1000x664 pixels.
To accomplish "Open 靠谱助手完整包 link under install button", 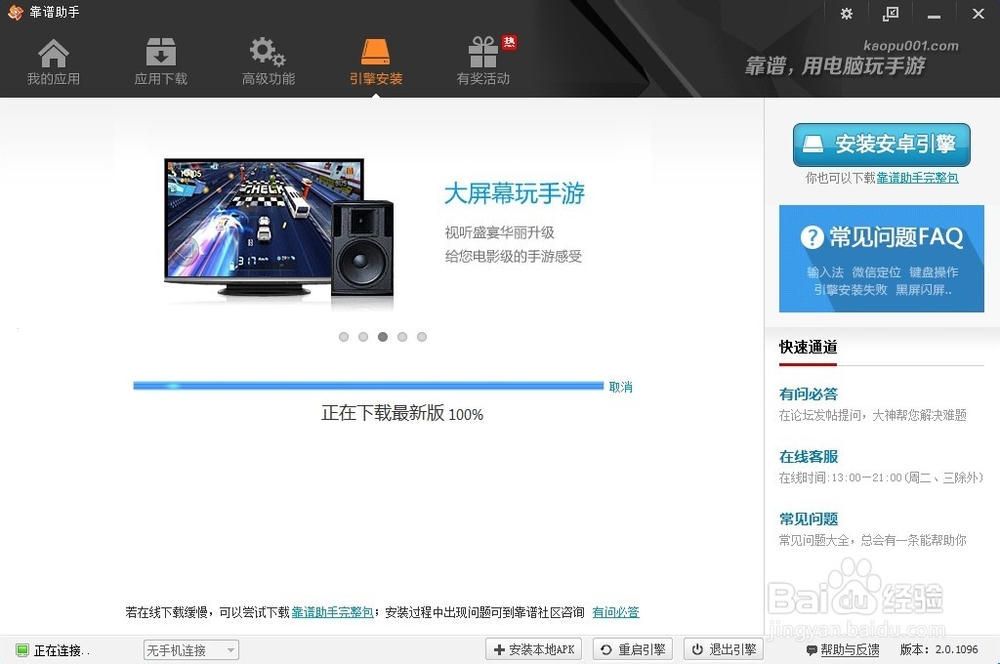I will pos(917,178).
